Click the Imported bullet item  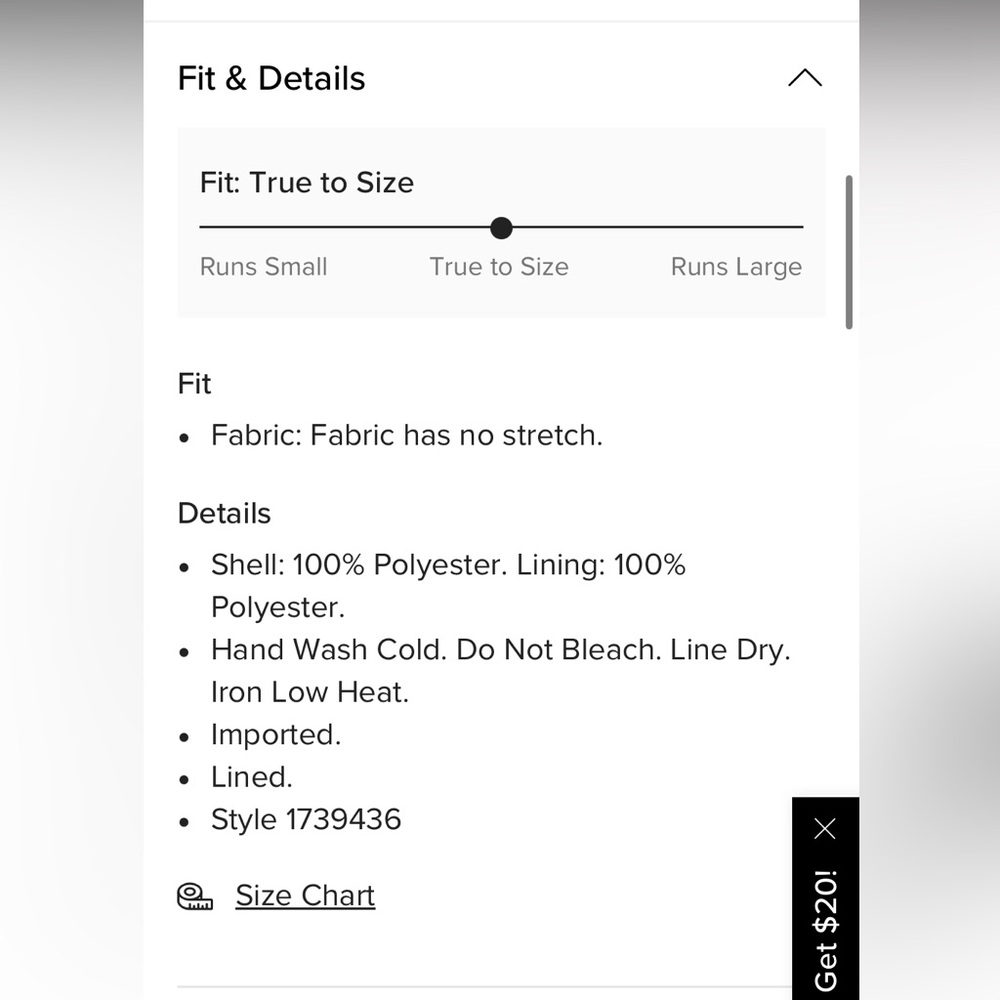pyautogui.click(x=276, y=735)
